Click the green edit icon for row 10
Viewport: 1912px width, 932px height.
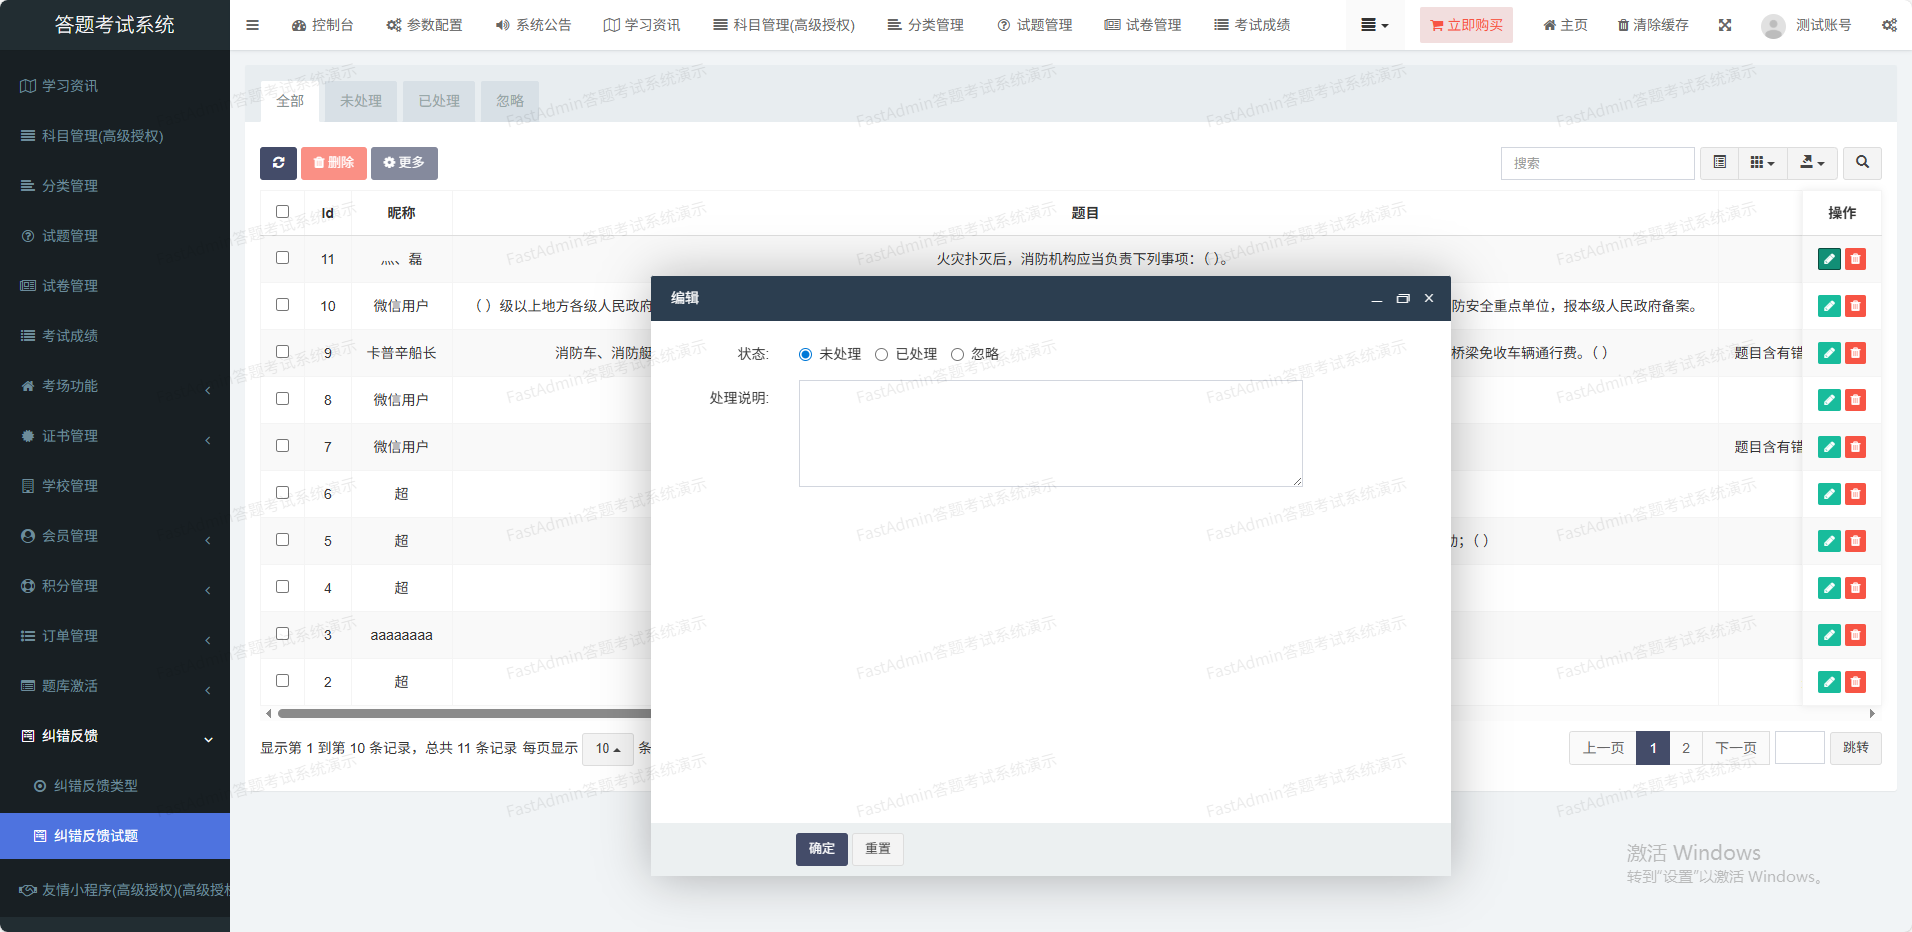coord(1828,306)
